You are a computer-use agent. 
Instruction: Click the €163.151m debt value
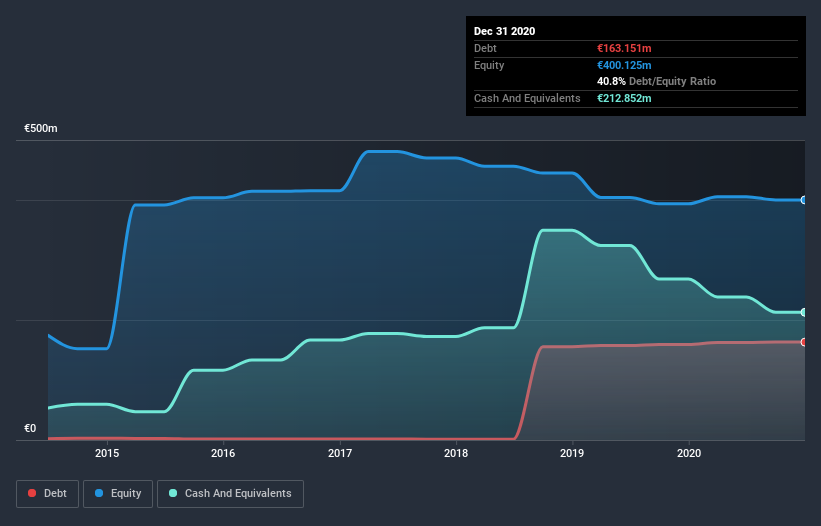624,48
